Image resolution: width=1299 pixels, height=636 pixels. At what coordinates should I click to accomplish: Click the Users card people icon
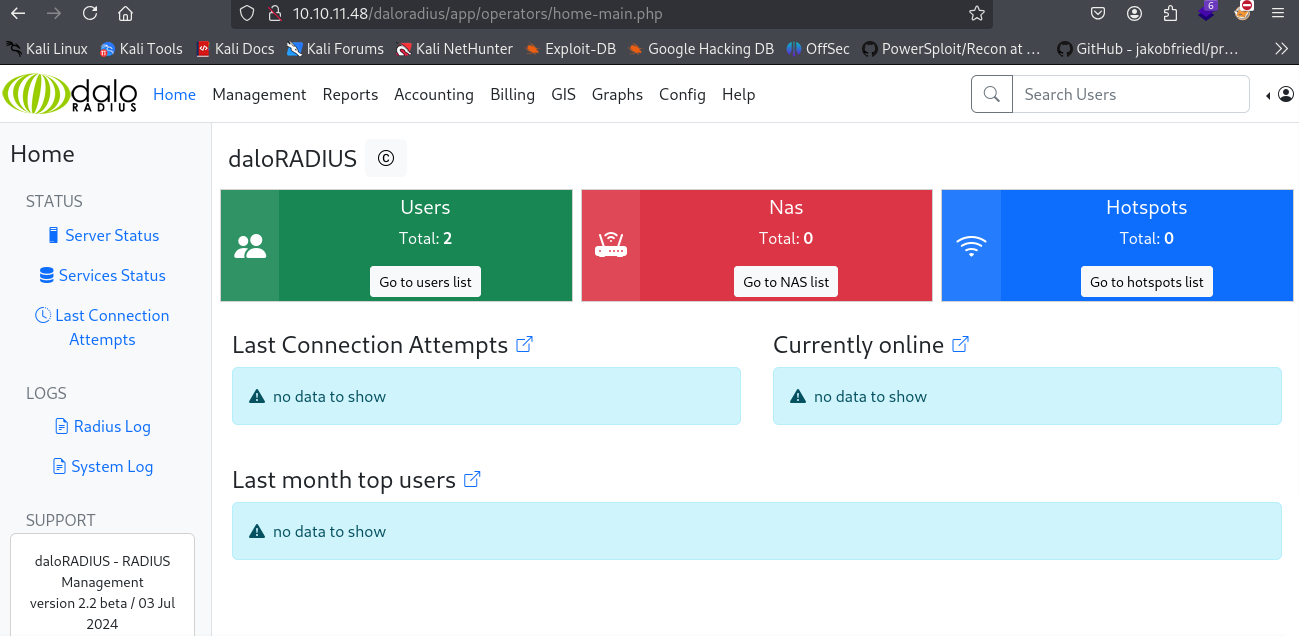pyautogui.click(x=250, y=246)
